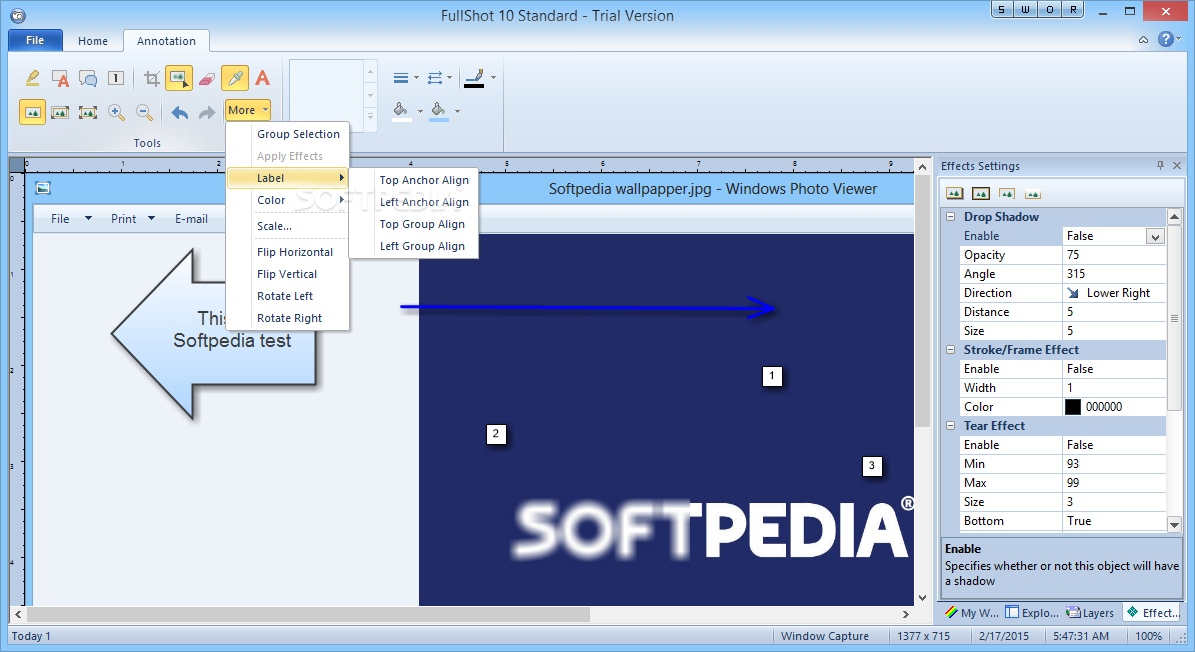This screenshot has height=652, width=1195.
Task: Click the tear effect icon in Effects Settings
Action: 1007,193
